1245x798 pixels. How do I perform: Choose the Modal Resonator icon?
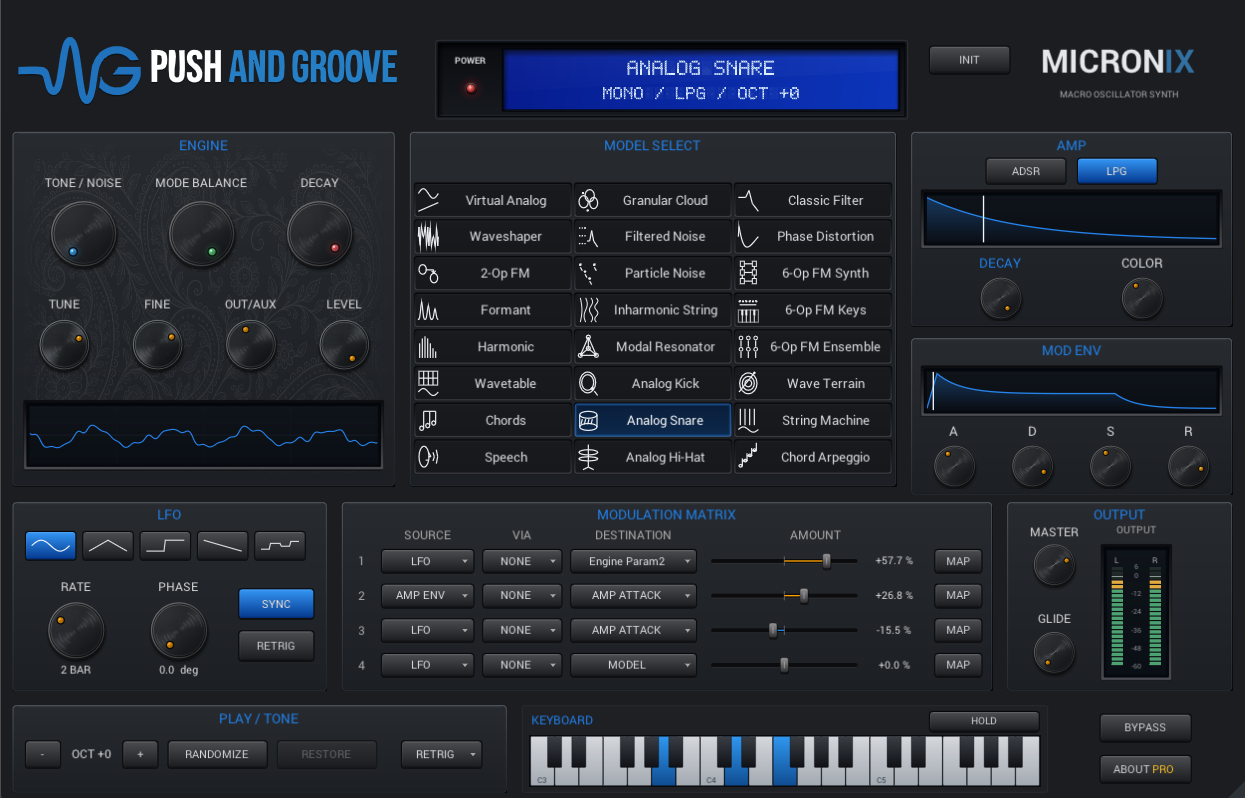pyautogui.click(x=588, y=347)
